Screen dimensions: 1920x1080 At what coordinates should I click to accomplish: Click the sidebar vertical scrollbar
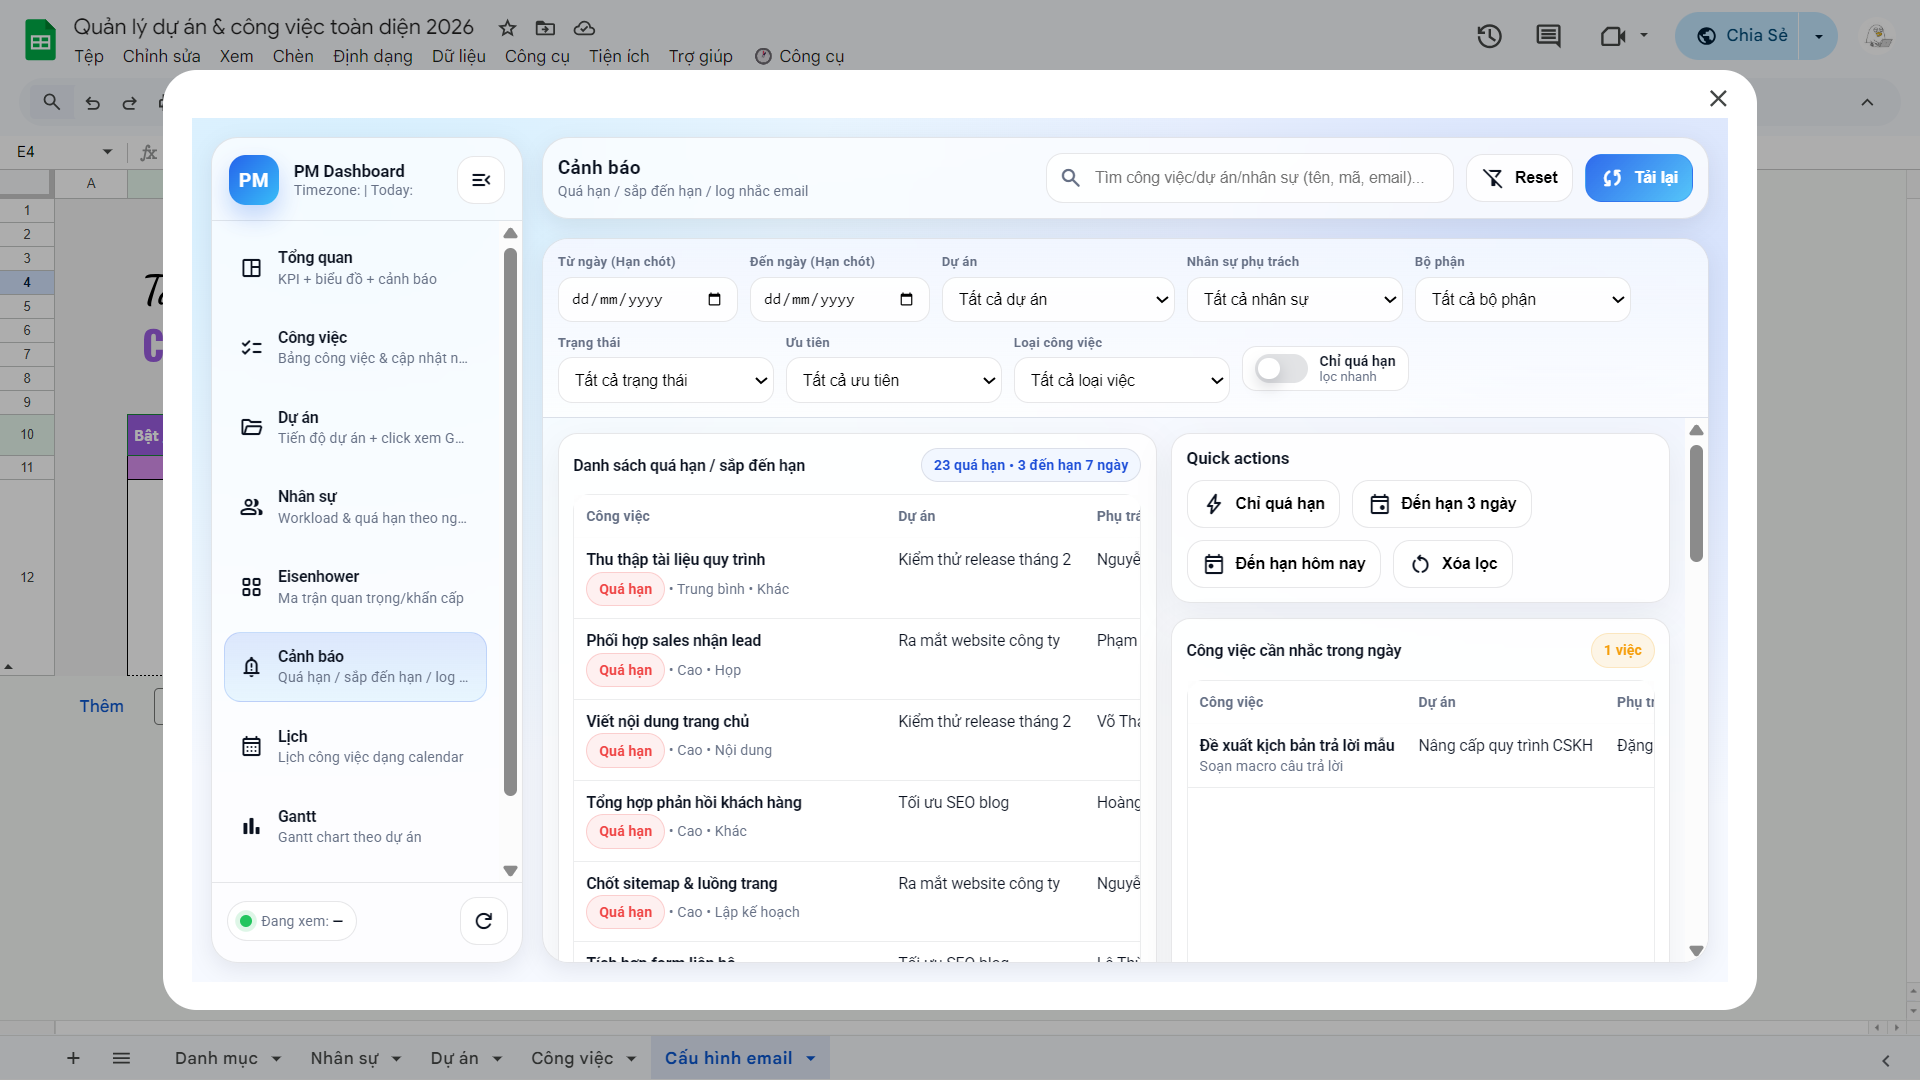coord(510,520)
